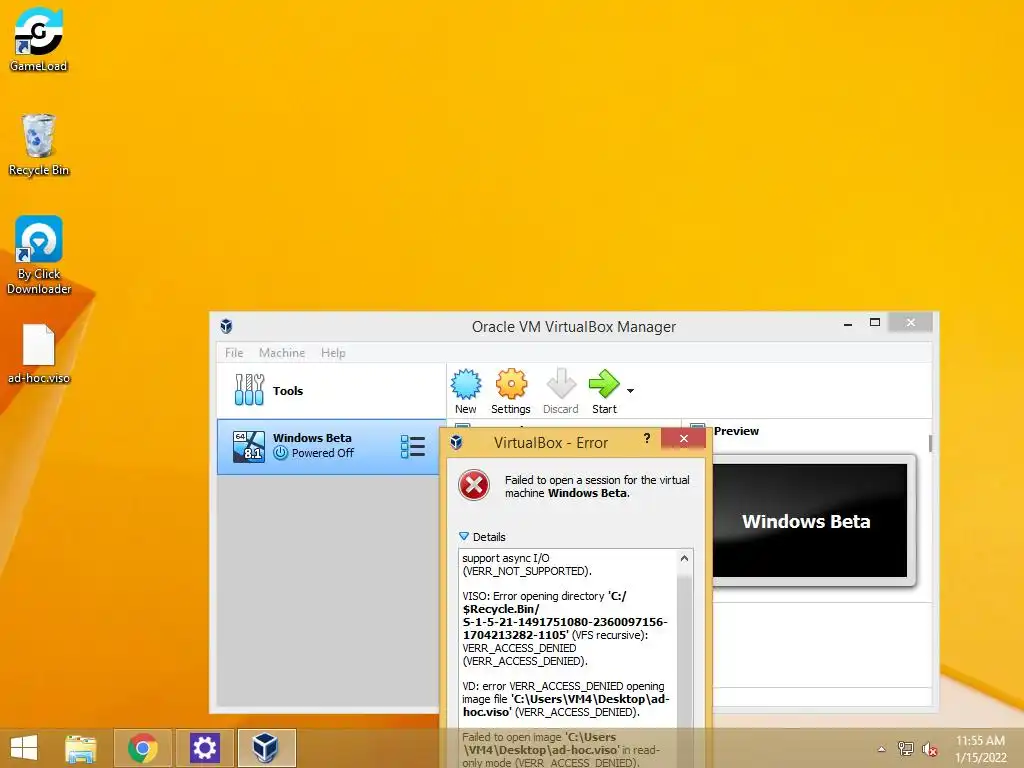Open Google Chrome from the taskbar
Screen dimensions: 1024x768
(x=142, y=748)
